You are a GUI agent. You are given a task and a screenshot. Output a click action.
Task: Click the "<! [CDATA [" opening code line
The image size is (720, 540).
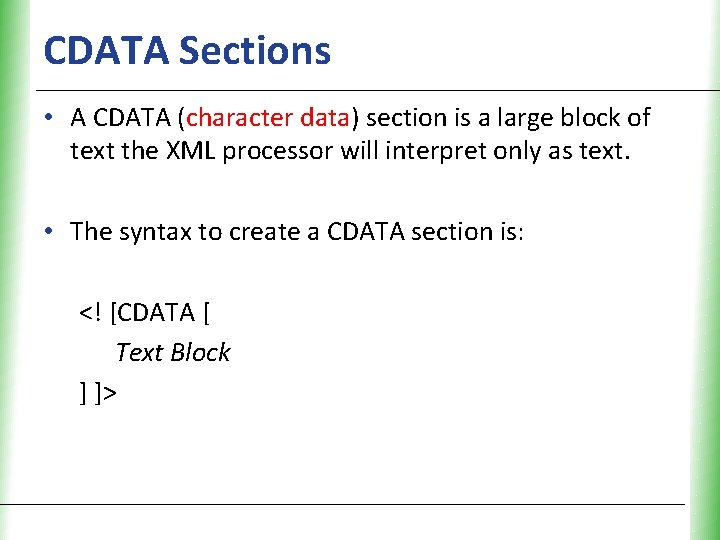click(x=145, y=313)
